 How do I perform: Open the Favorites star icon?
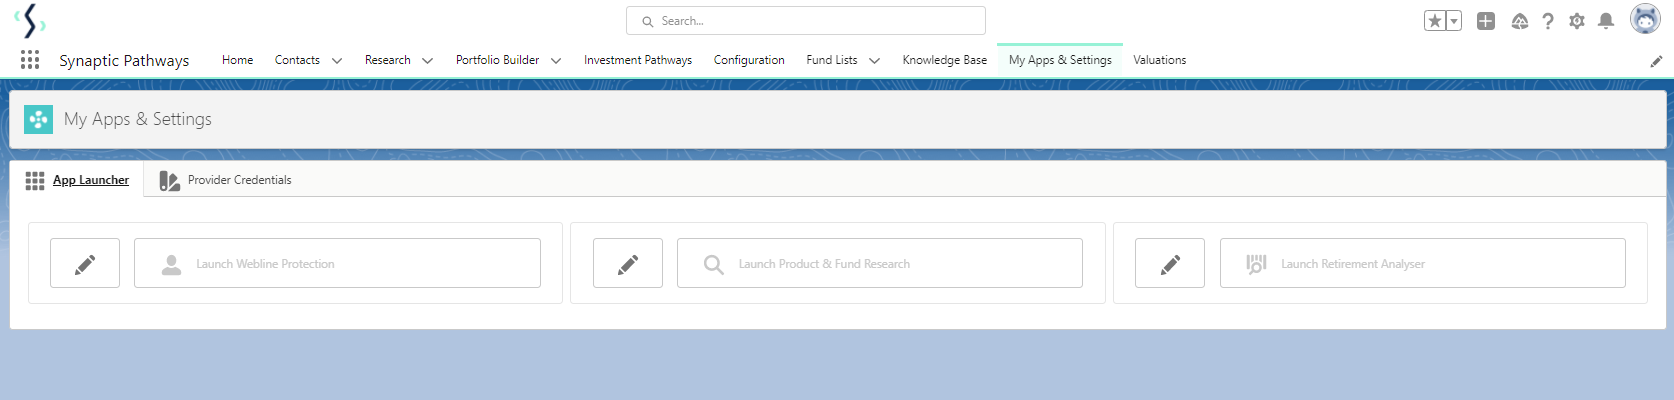(1435, 21)
